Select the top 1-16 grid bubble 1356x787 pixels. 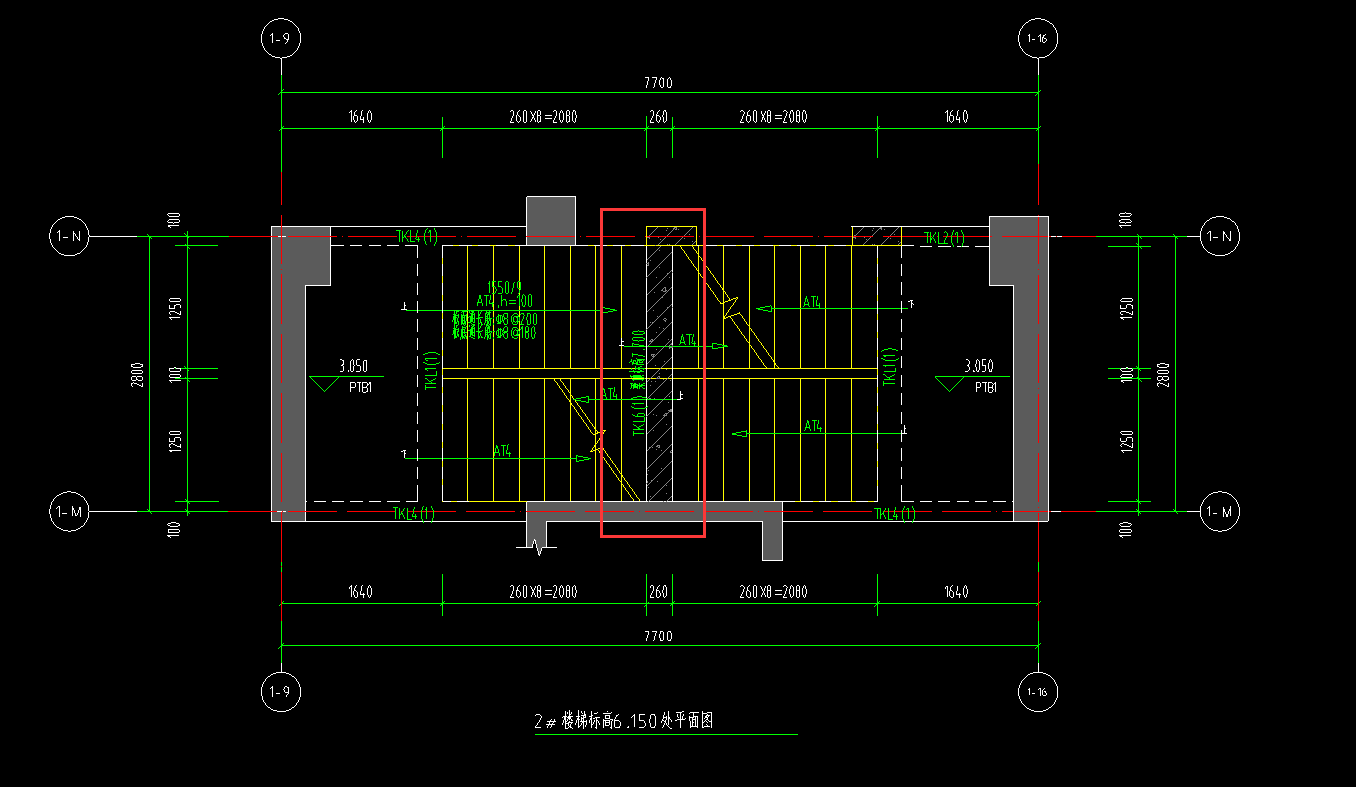point(1037,39)
